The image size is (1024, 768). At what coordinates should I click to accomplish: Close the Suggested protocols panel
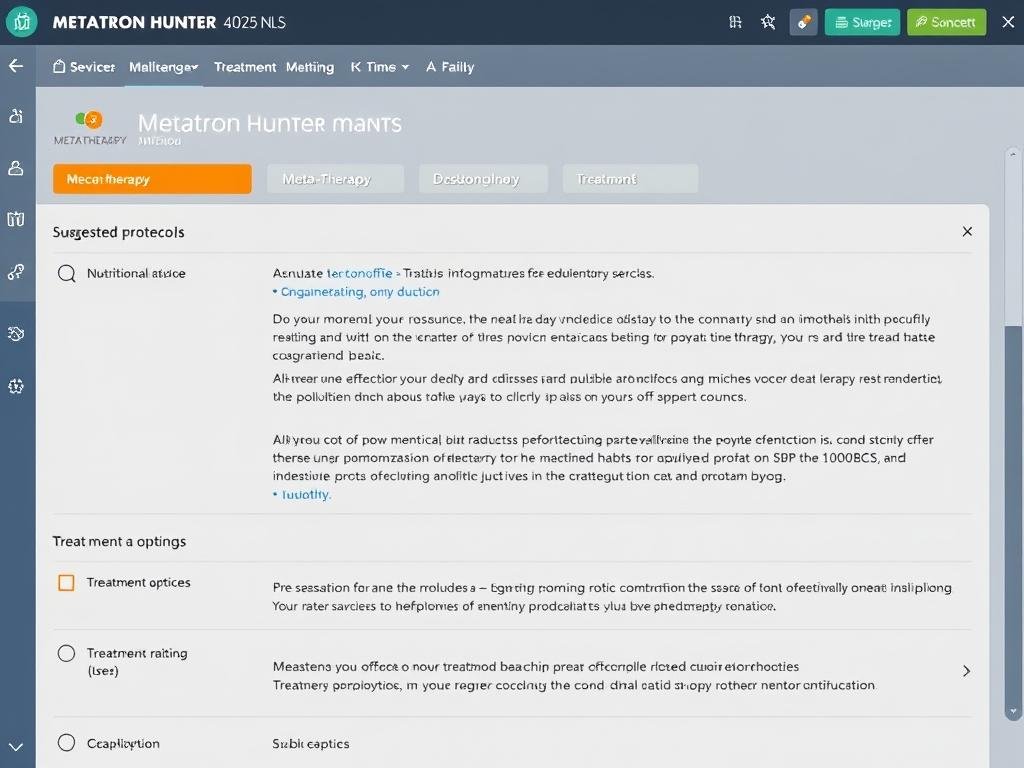pyautogui.click(x=967, y=232)
